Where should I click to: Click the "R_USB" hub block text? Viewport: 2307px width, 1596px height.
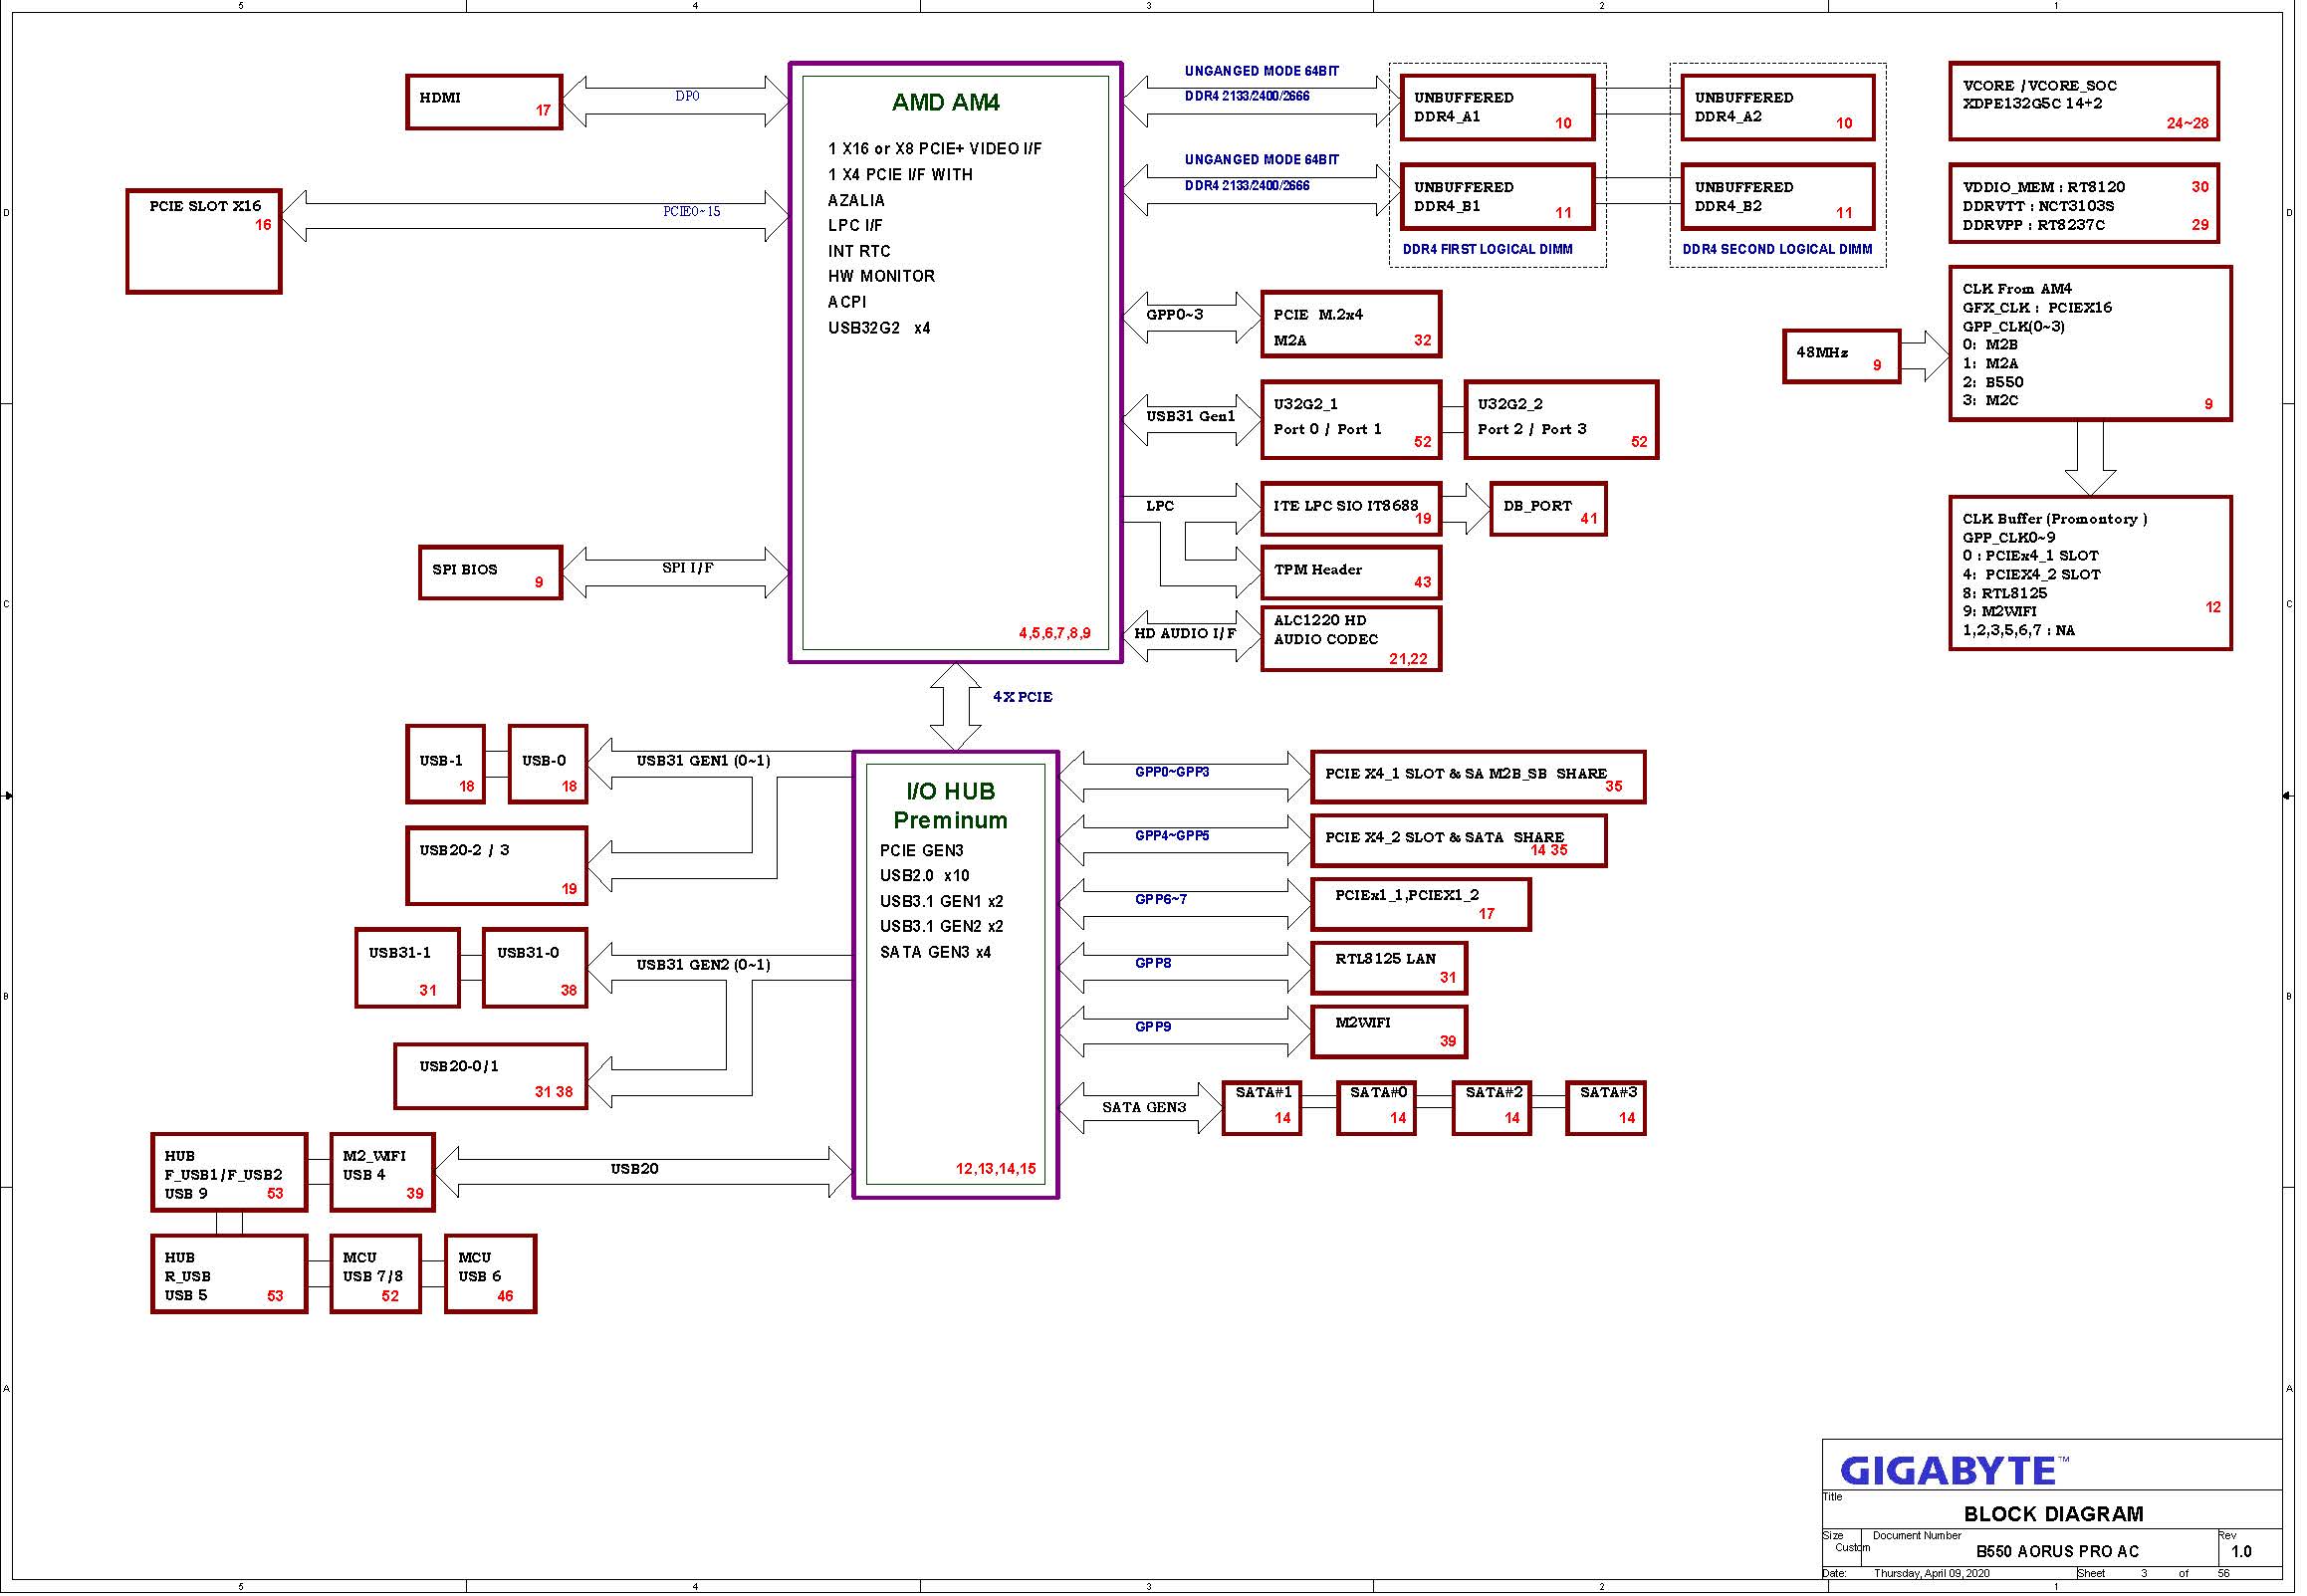coord(187,1277)
